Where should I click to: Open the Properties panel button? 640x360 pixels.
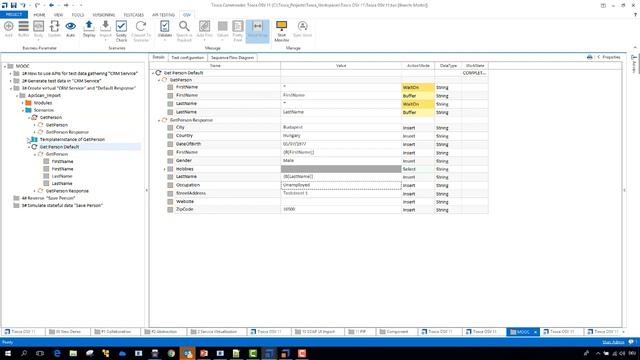pyautogui.click(x=609, y=57)
